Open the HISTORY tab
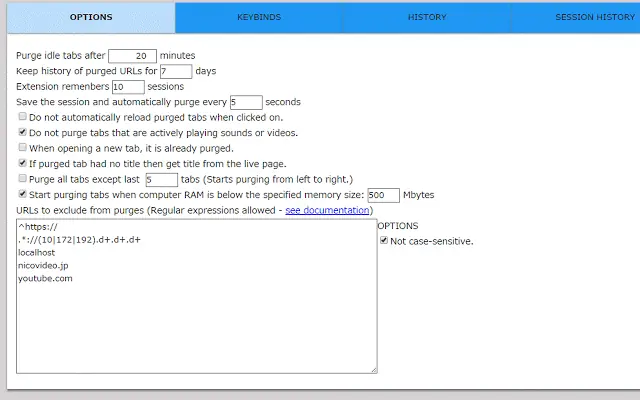The height and width of the screenshot is (400, 640). (427, 18)
